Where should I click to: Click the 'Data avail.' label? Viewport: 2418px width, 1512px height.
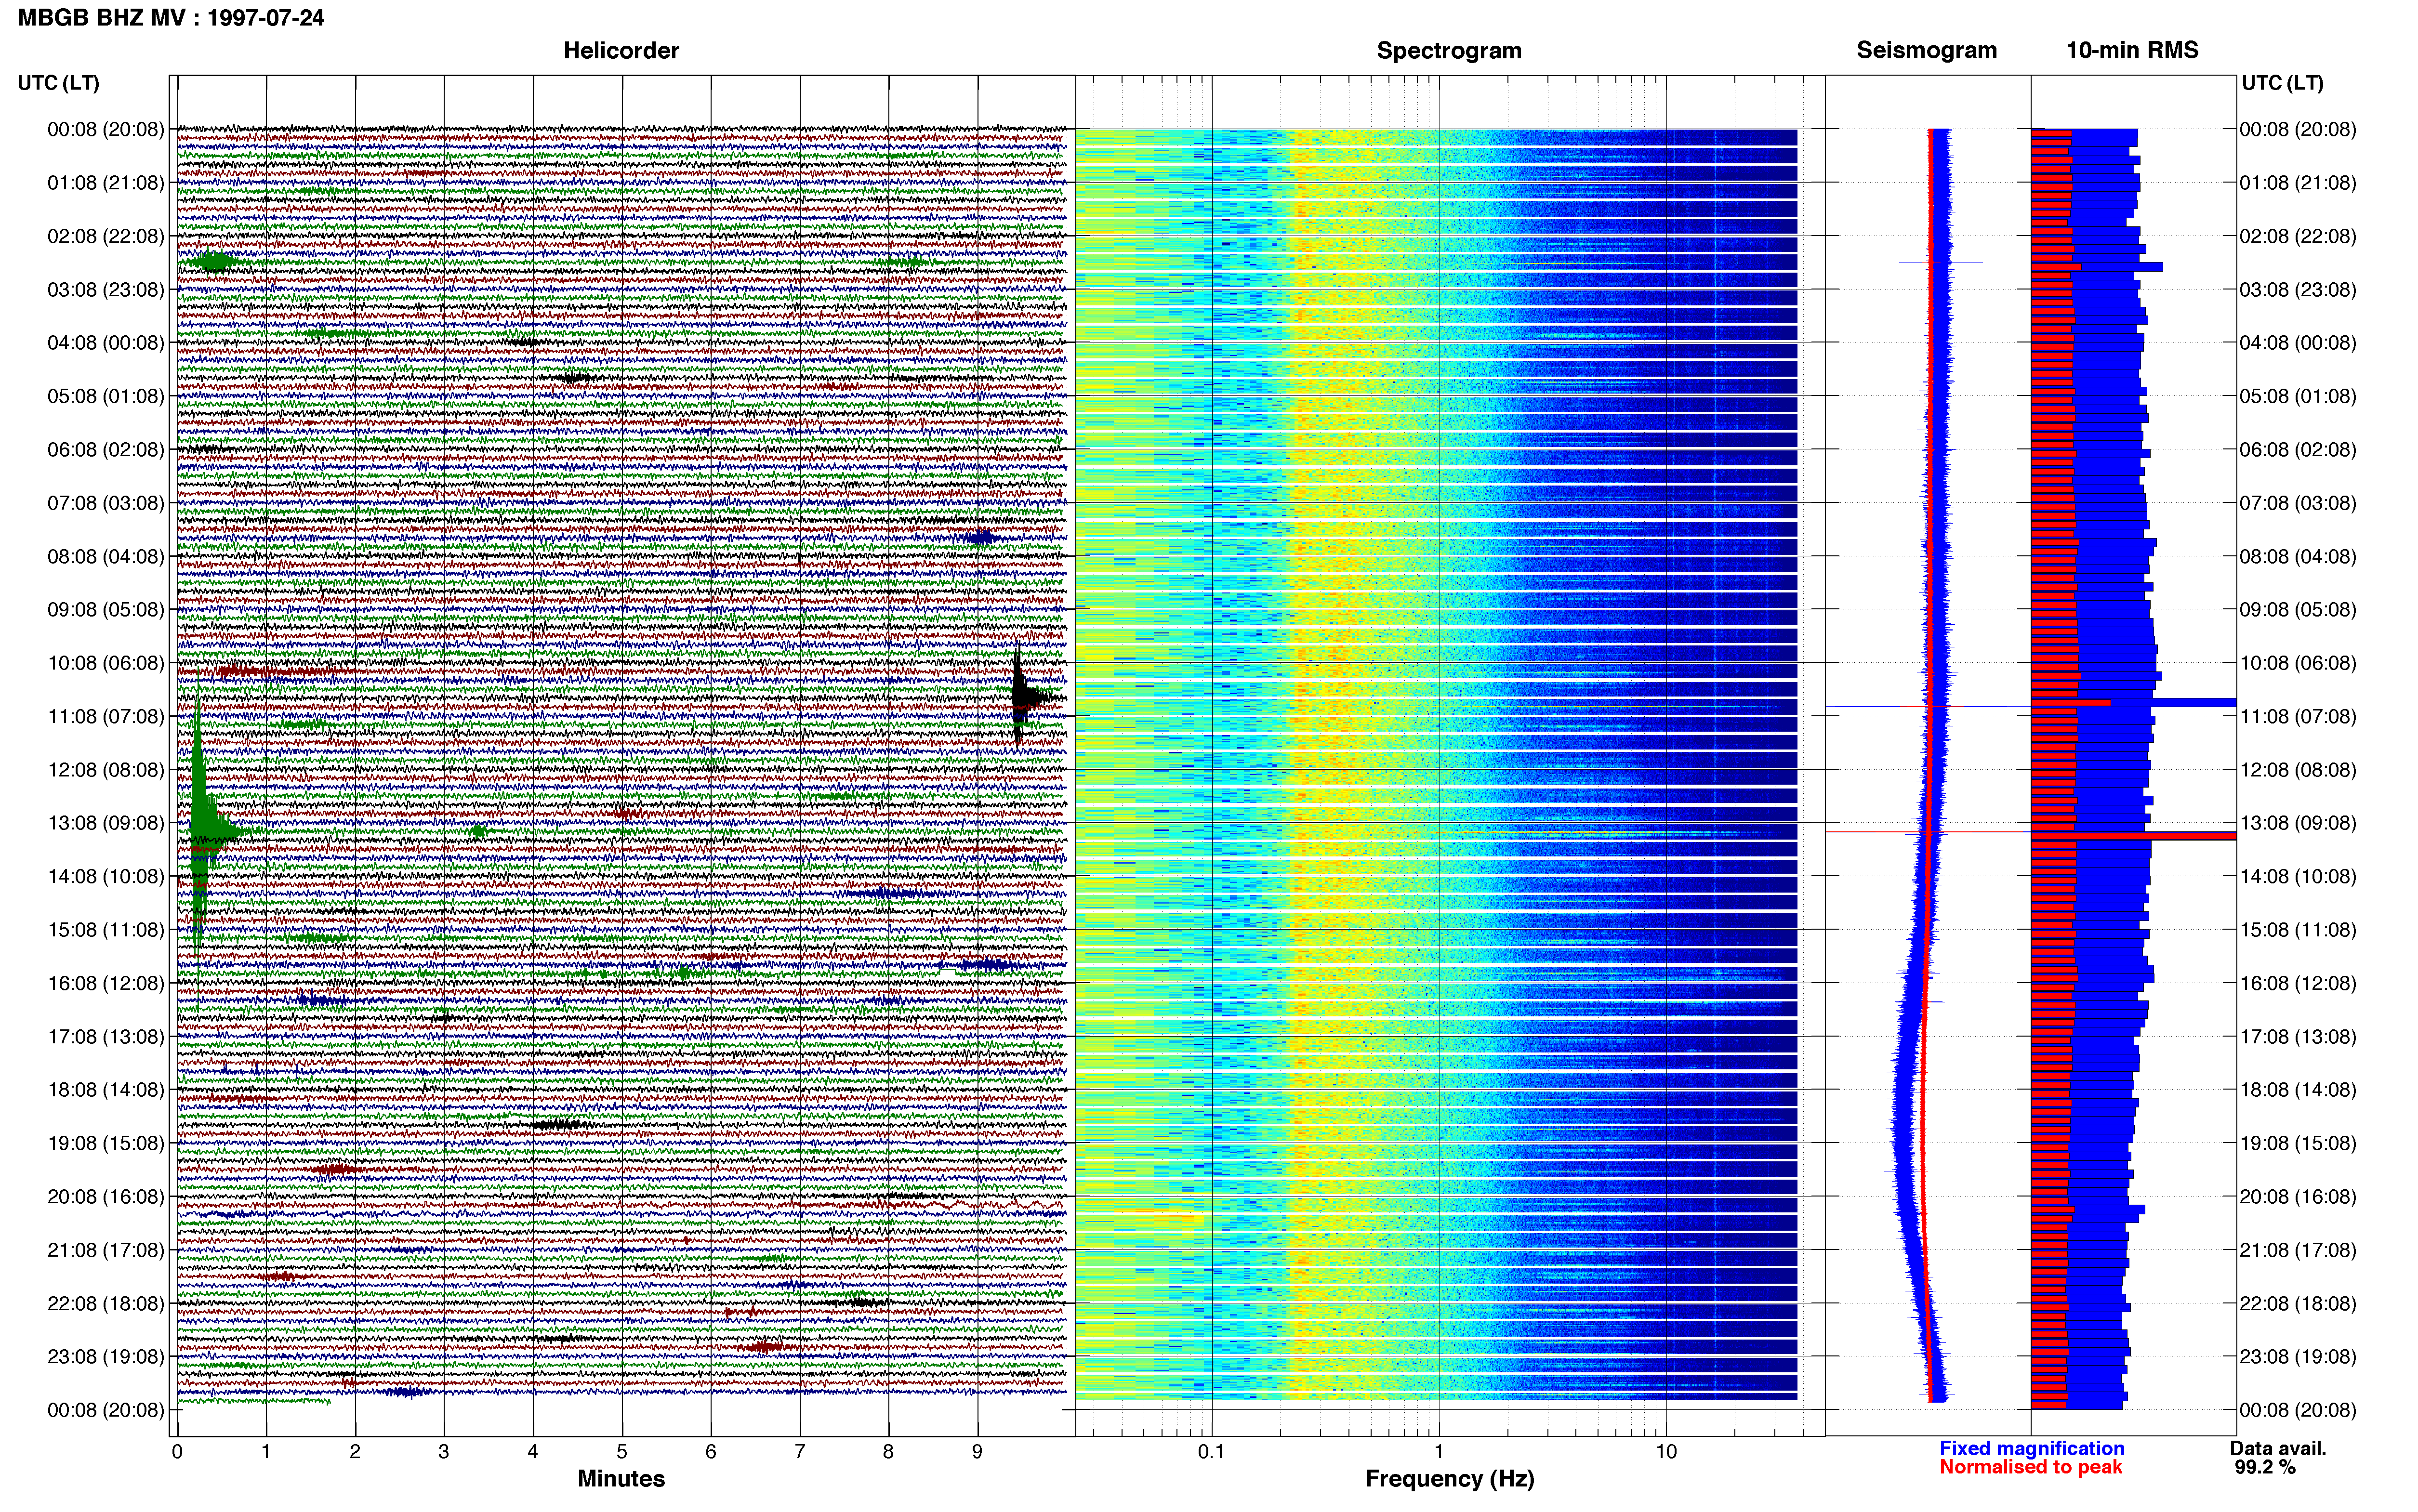(x=2278, y=1448)
